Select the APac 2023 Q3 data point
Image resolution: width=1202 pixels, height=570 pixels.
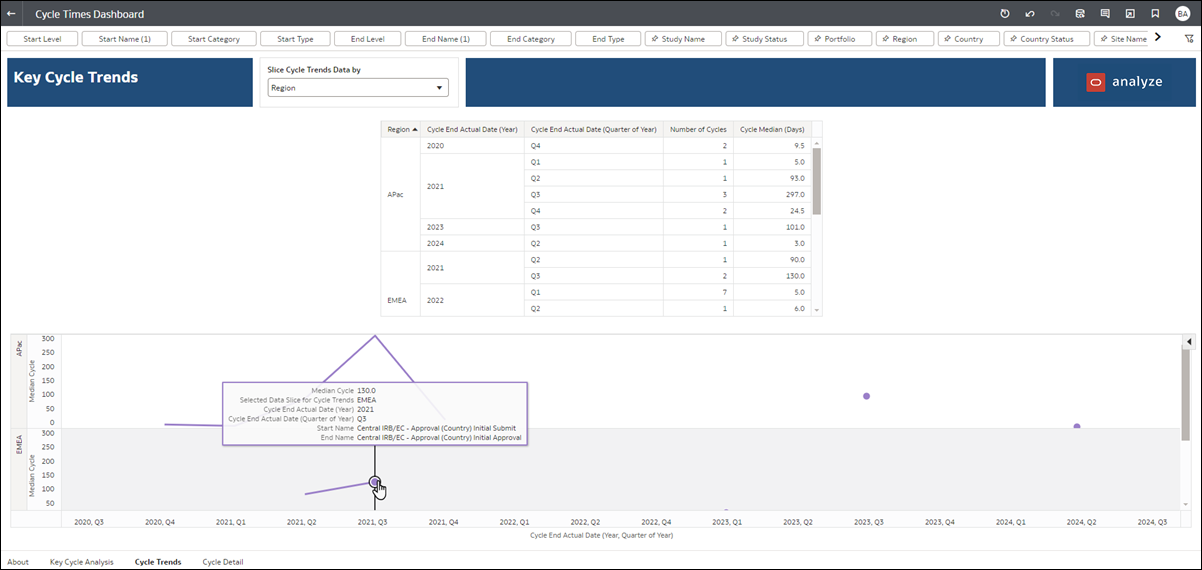pyautogui.click(x=866, y=396)
